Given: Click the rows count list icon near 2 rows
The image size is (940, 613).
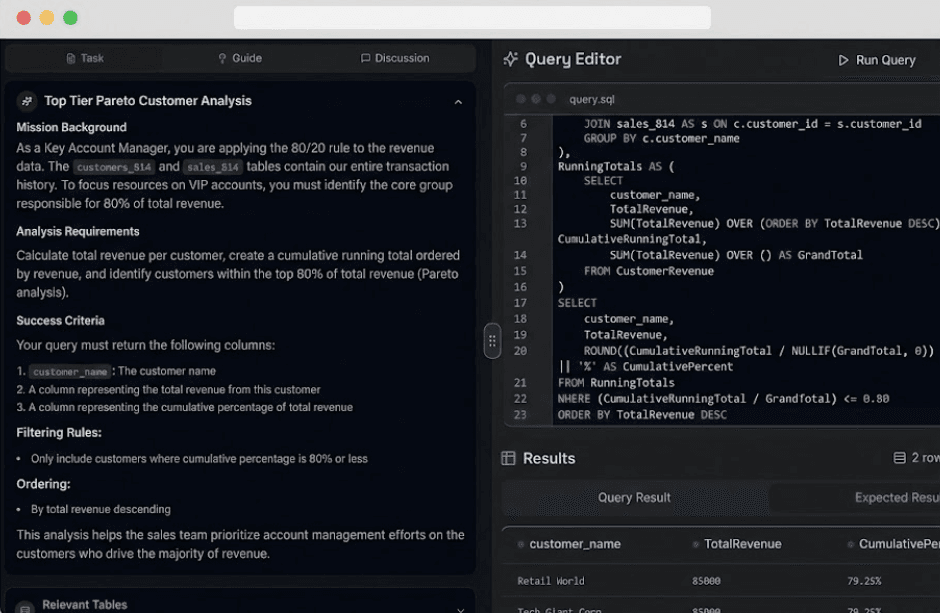Looking at the screenshot, I should pos(897,457).
